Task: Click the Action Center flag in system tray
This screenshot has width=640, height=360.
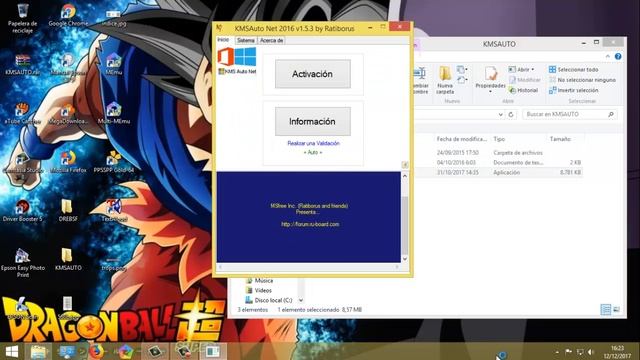Action: 568,352
